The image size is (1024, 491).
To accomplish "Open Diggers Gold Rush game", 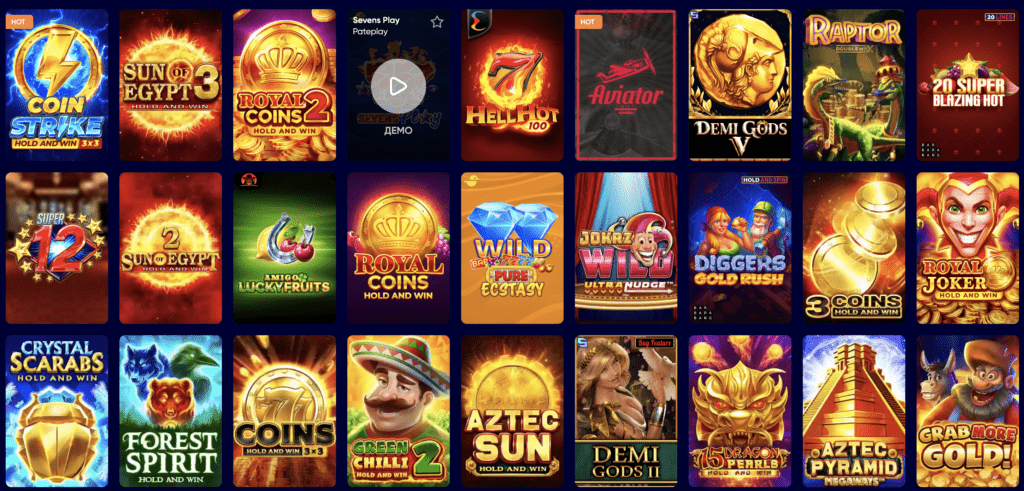I will 740,248.
